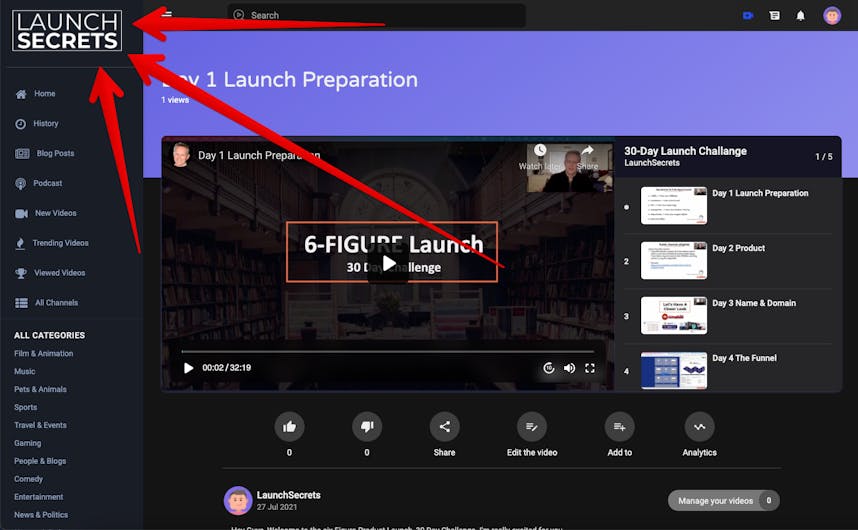Click presenter avatar in video title overlay
The width and height of the screenshot is (858, 530).
click(x=181, y=155)
